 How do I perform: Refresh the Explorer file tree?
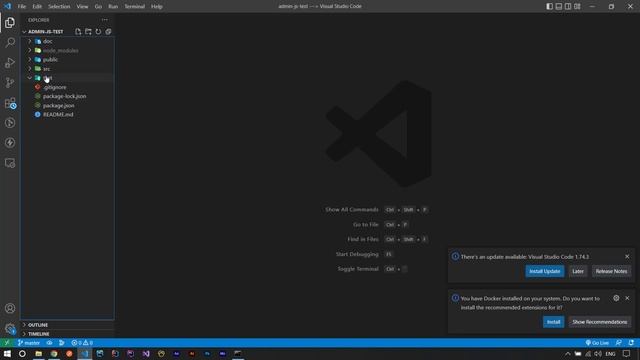(98, 31)
